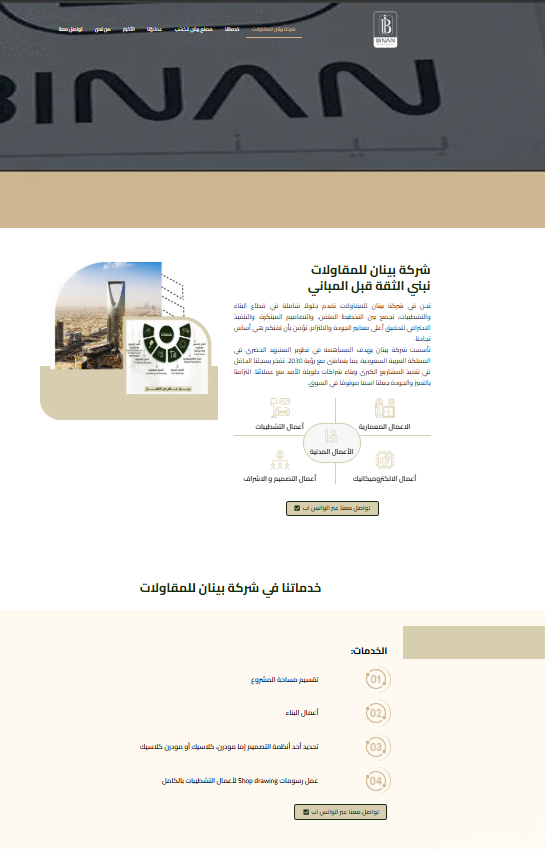Screen dimensions: 545x849
Task: Click the finishing works sofa and lamp icon
Action: (x=280, y=407)
